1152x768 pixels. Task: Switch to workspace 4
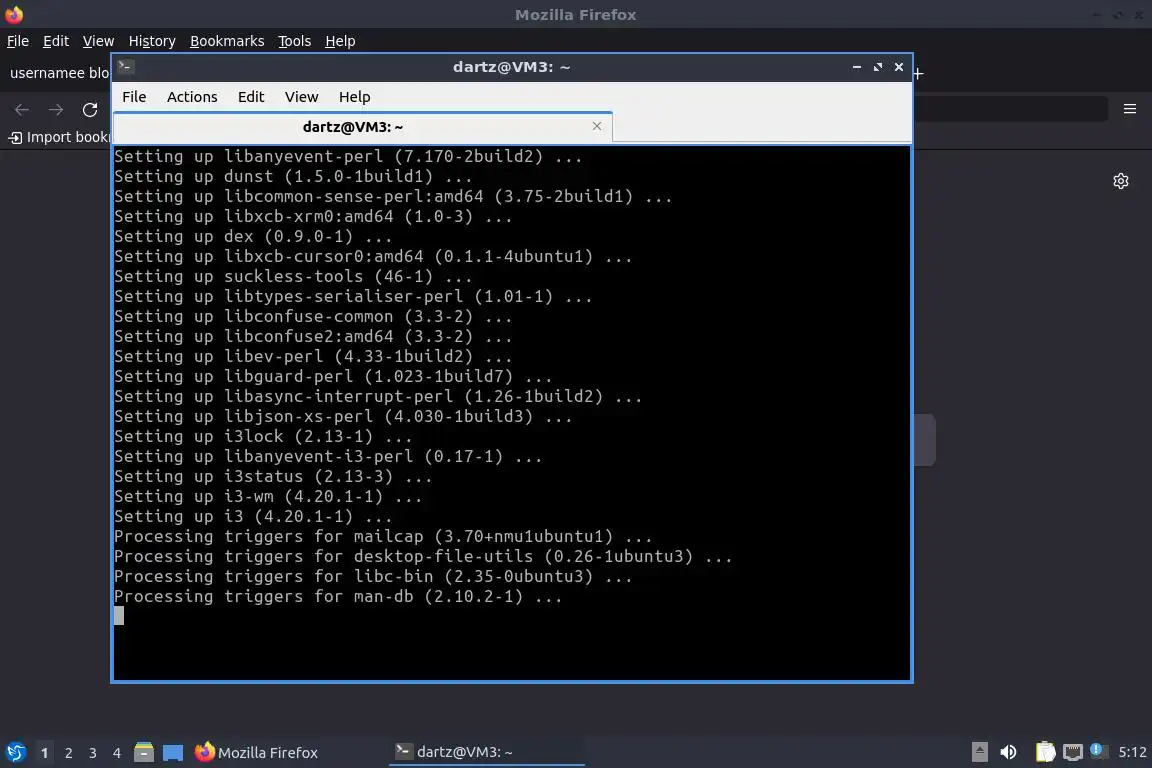(117, 753)
